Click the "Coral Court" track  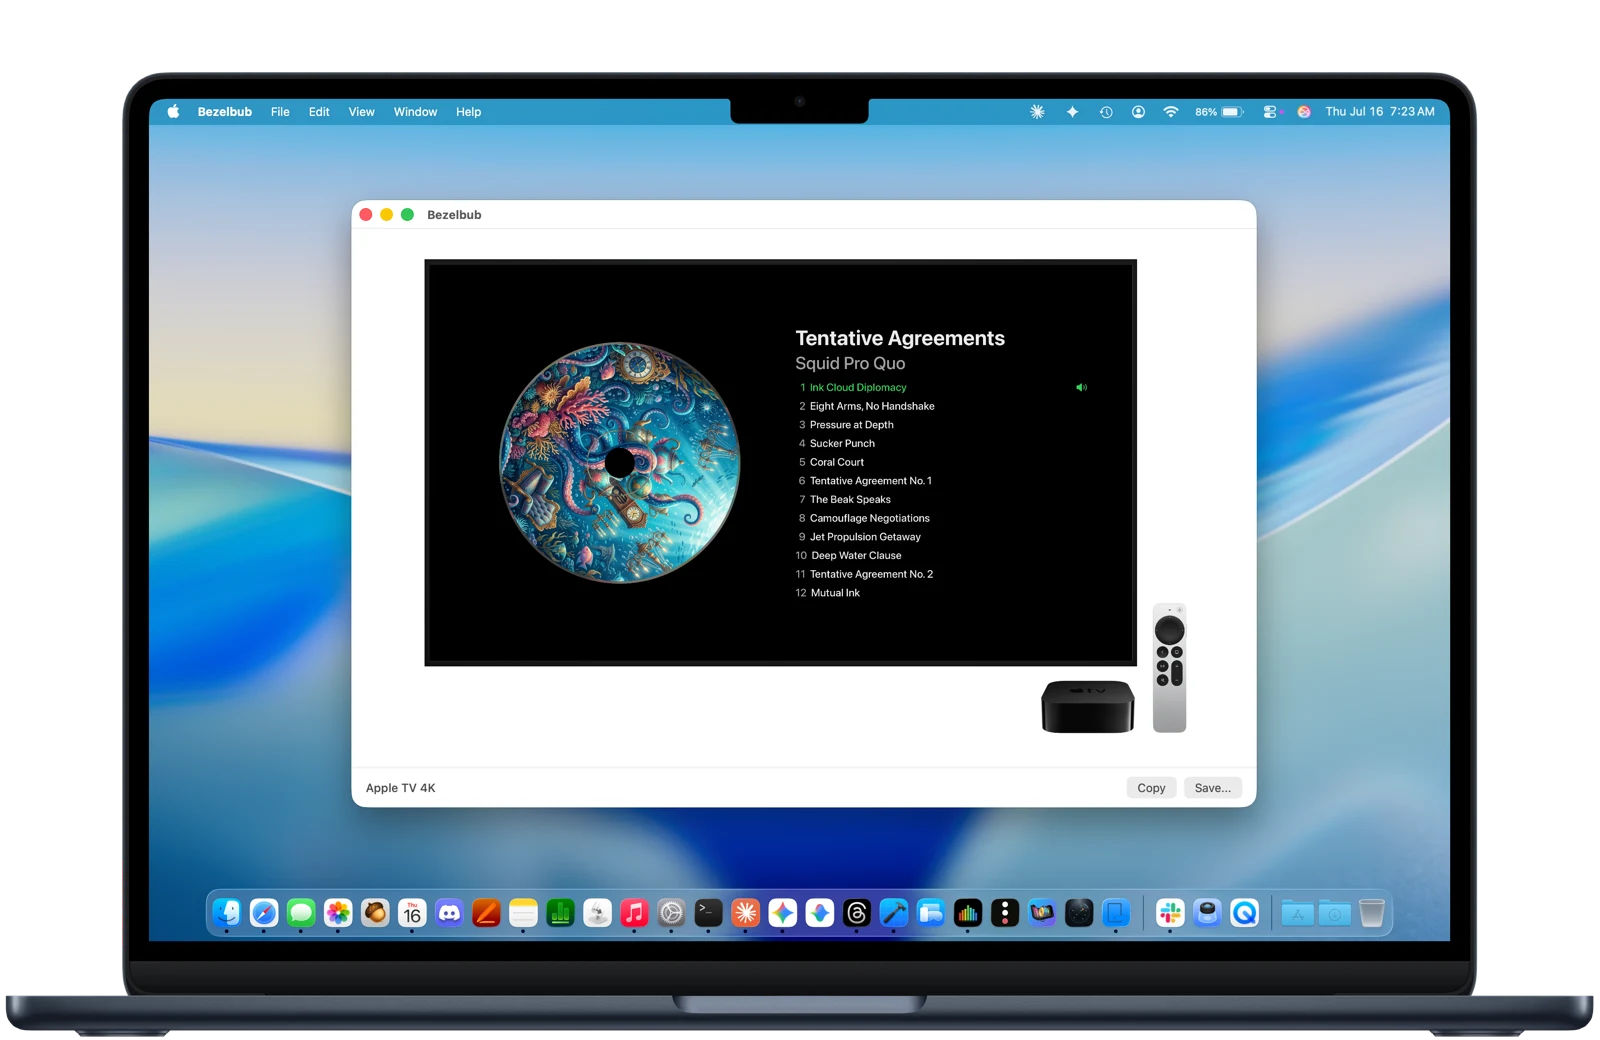tap(836, 462)
